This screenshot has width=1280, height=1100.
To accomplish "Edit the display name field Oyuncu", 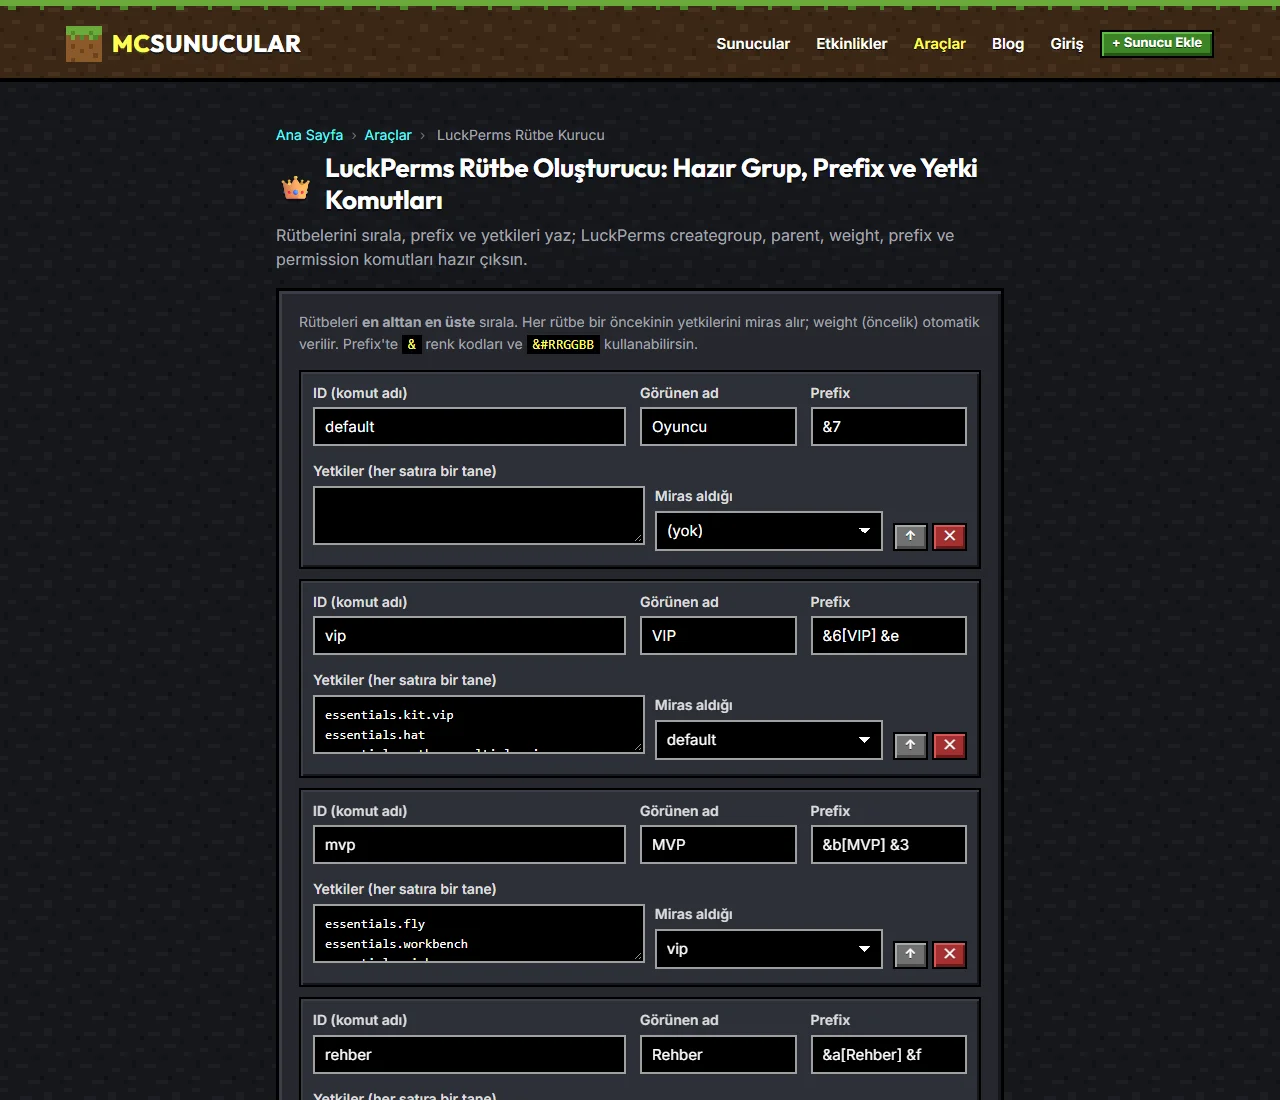I will [x=718, y=427].
